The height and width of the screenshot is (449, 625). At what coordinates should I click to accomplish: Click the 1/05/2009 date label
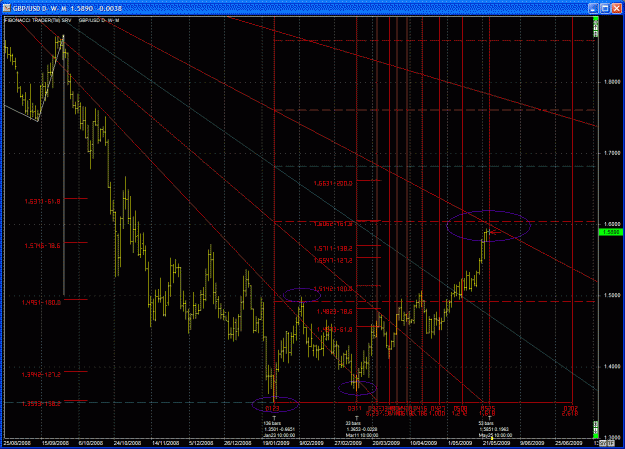click(x=460, y=443)
